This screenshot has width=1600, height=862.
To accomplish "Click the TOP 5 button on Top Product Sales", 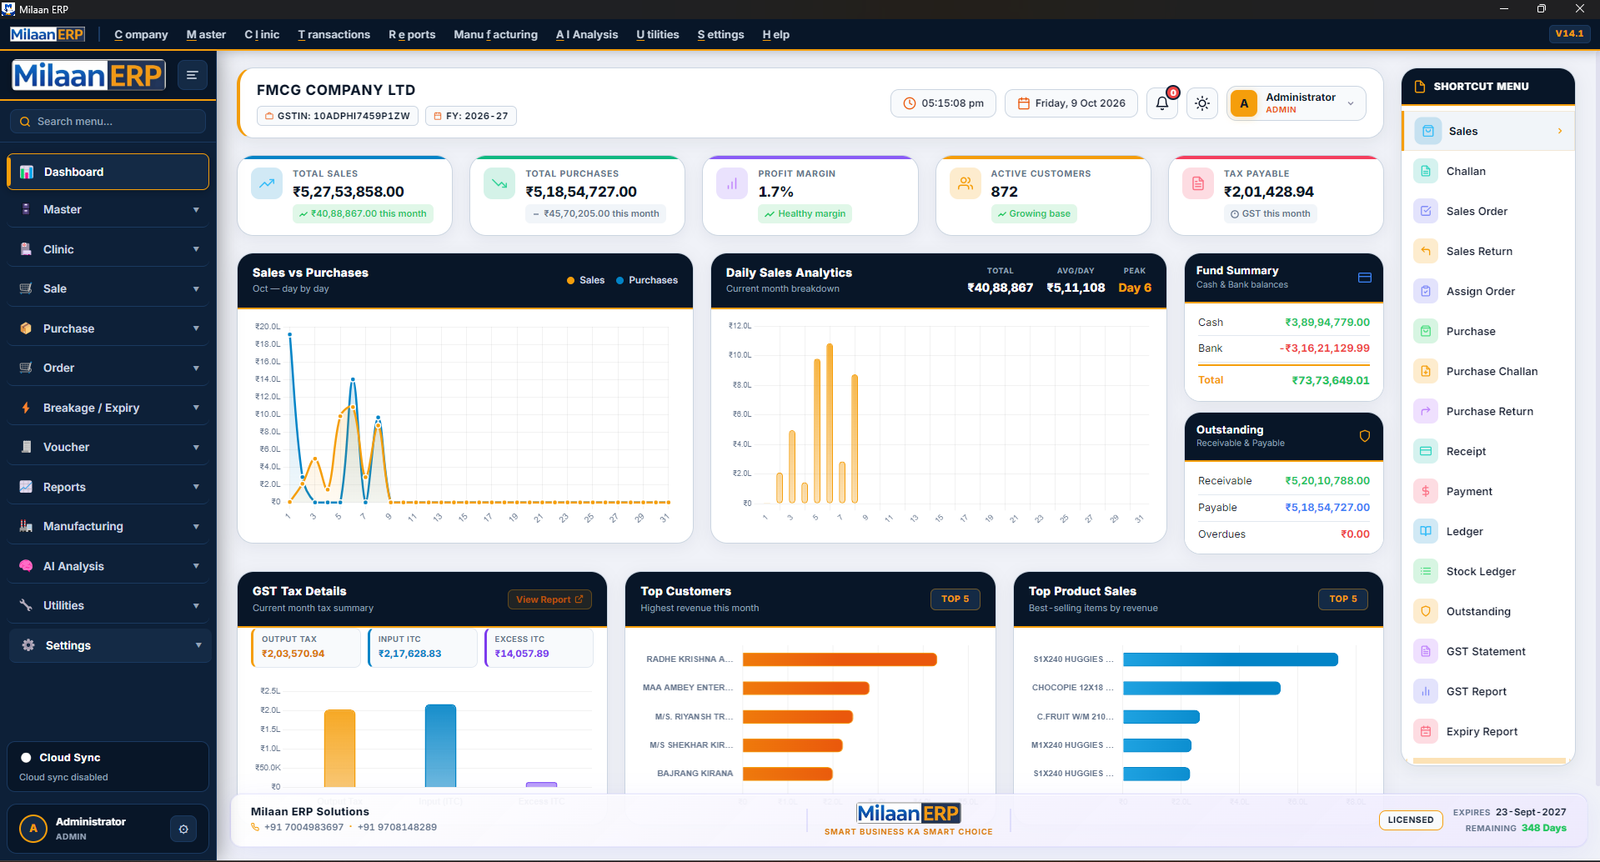I will 1343,599.
